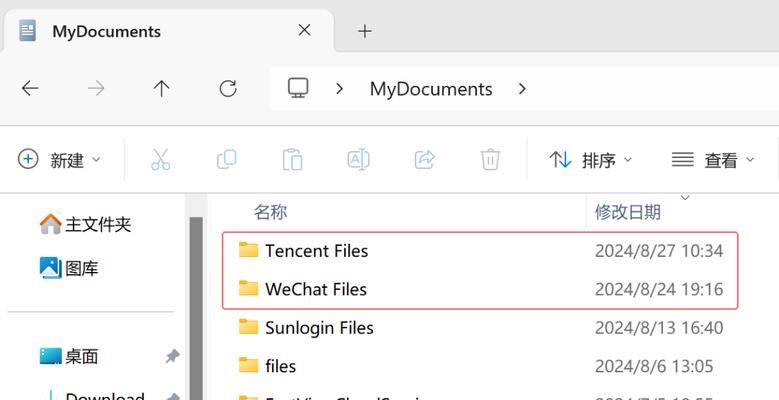Select the folder named files
This screenshot has height=400, width=779.
click(x=281, y=367)
